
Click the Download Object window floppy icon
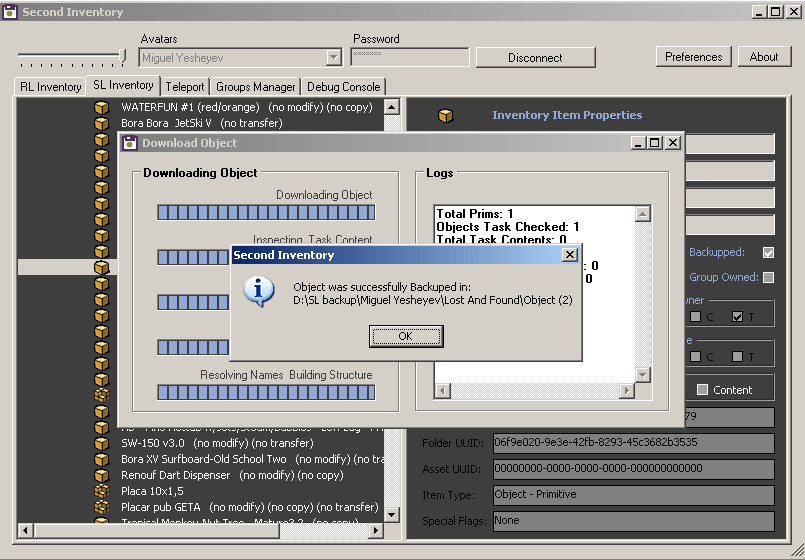tap(130, 143)
